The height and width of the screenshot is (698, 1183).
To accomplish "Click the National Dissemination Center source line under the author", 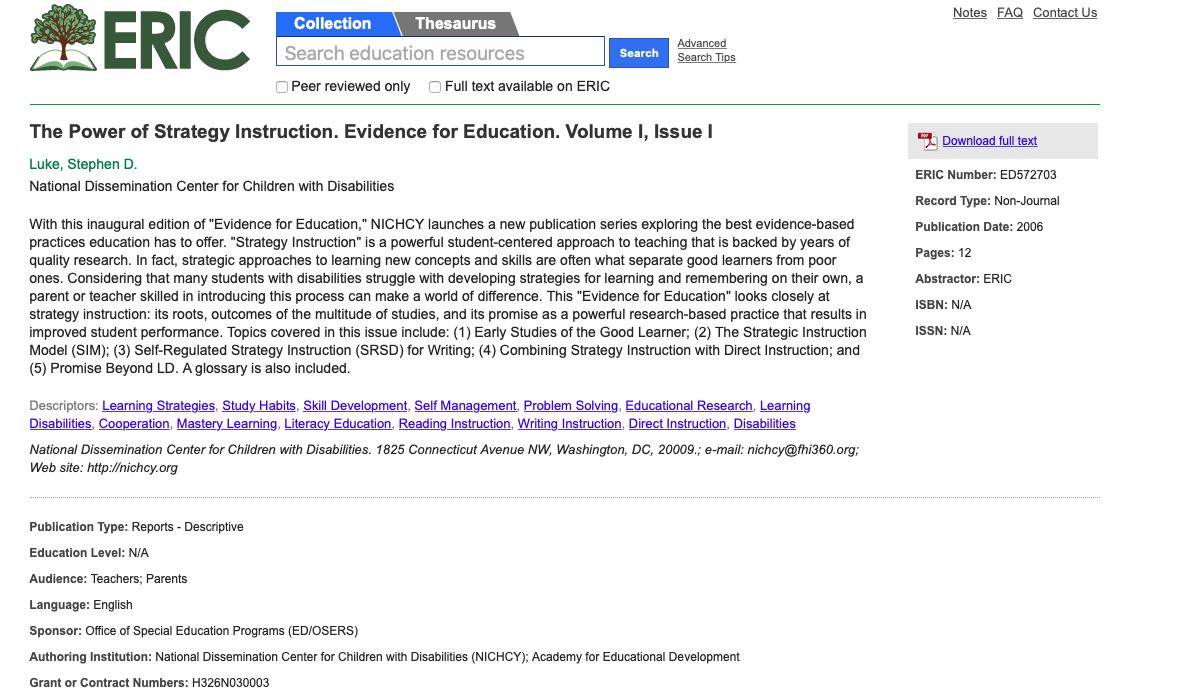I will (x=211, y=186).
